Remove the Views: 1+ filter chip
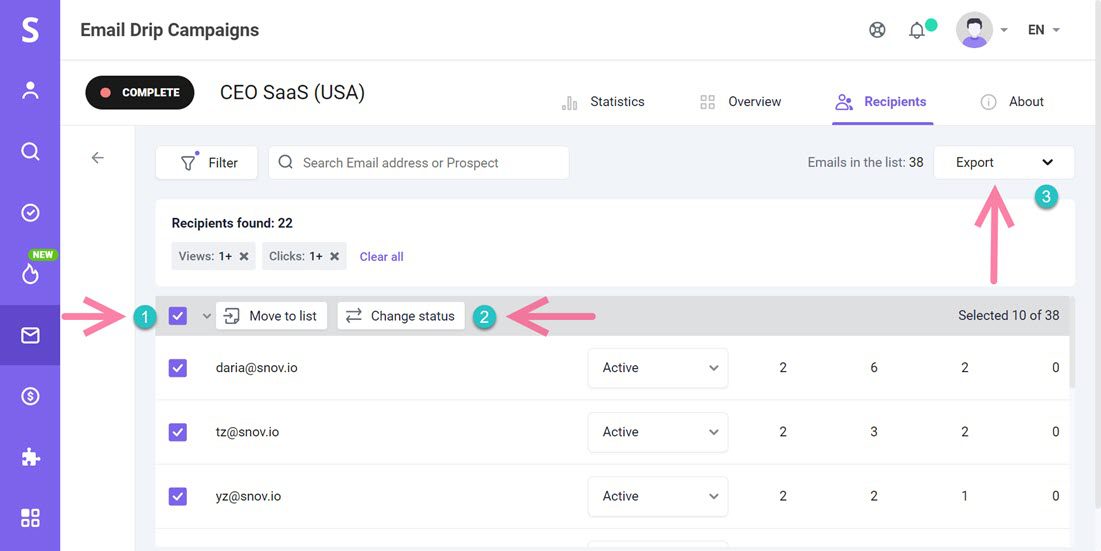Screen dimensions: 1101x551 [244, 256]
